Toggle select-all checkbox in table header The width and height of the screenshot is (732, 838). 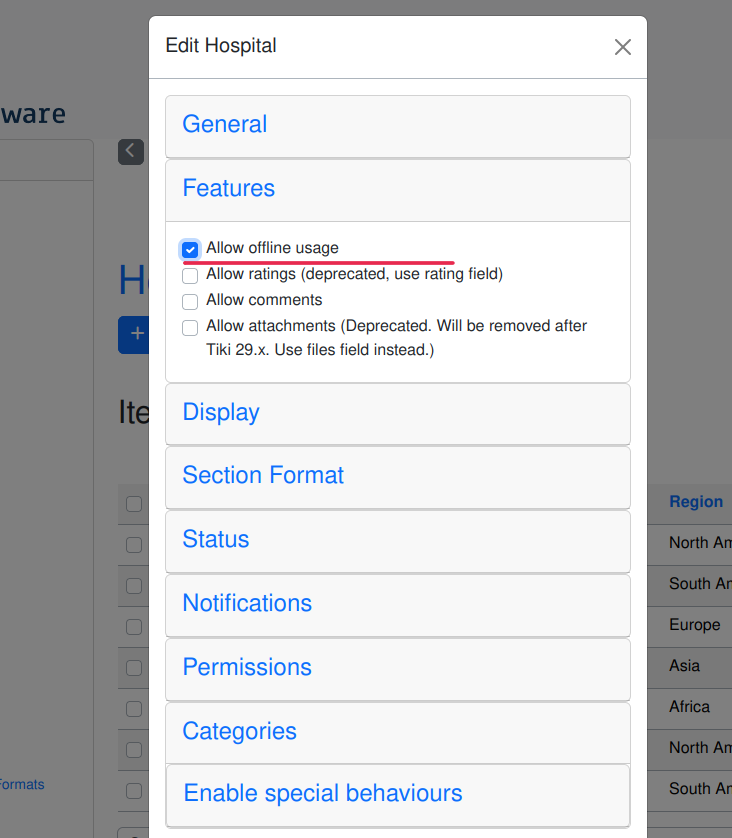(x=134, y=504)
